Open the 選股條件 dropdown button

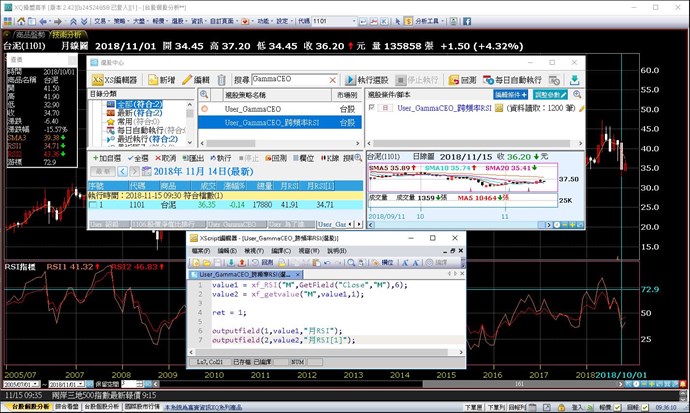[x=509, y=93]
